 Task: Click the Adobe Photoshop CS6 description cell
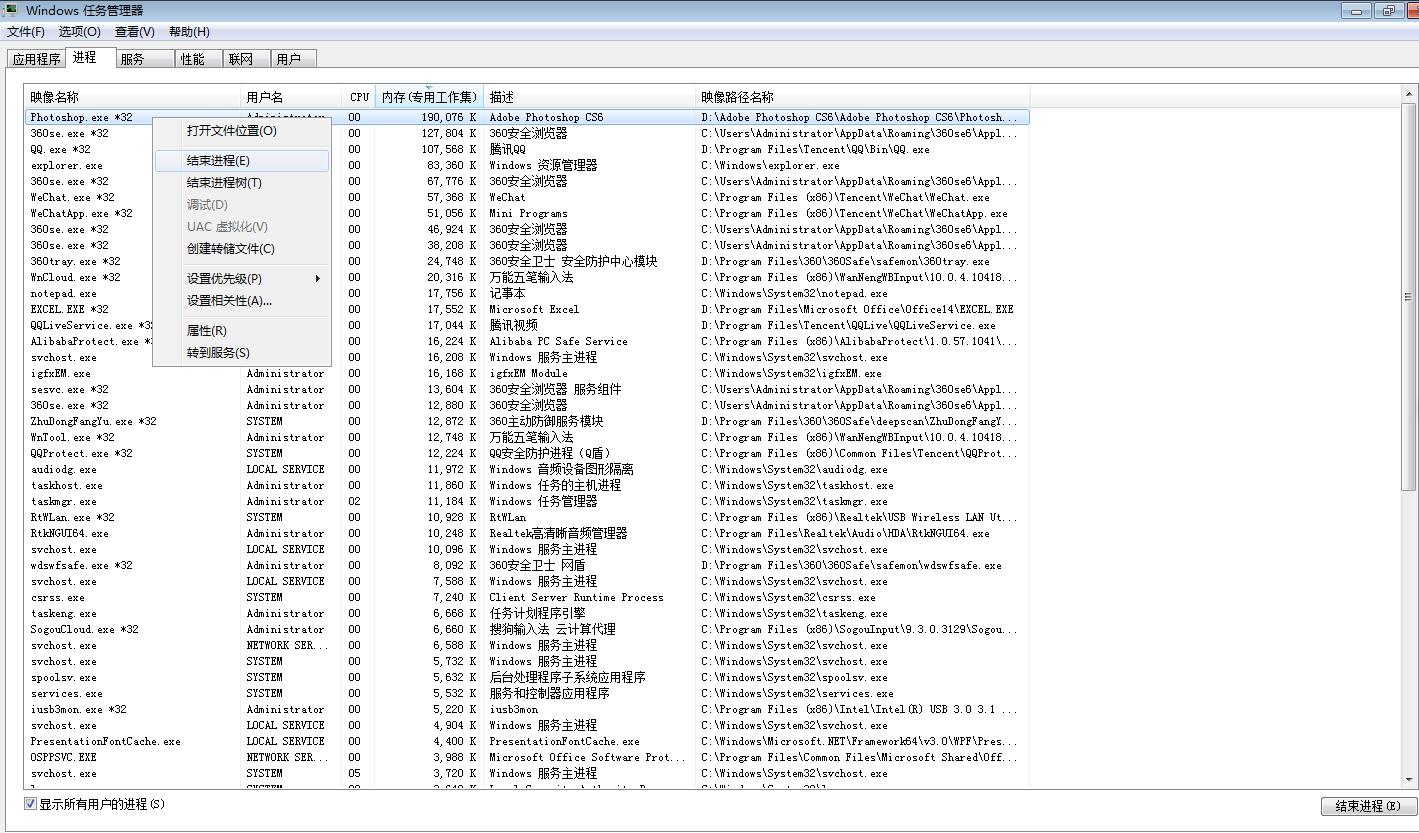(546, 117)
